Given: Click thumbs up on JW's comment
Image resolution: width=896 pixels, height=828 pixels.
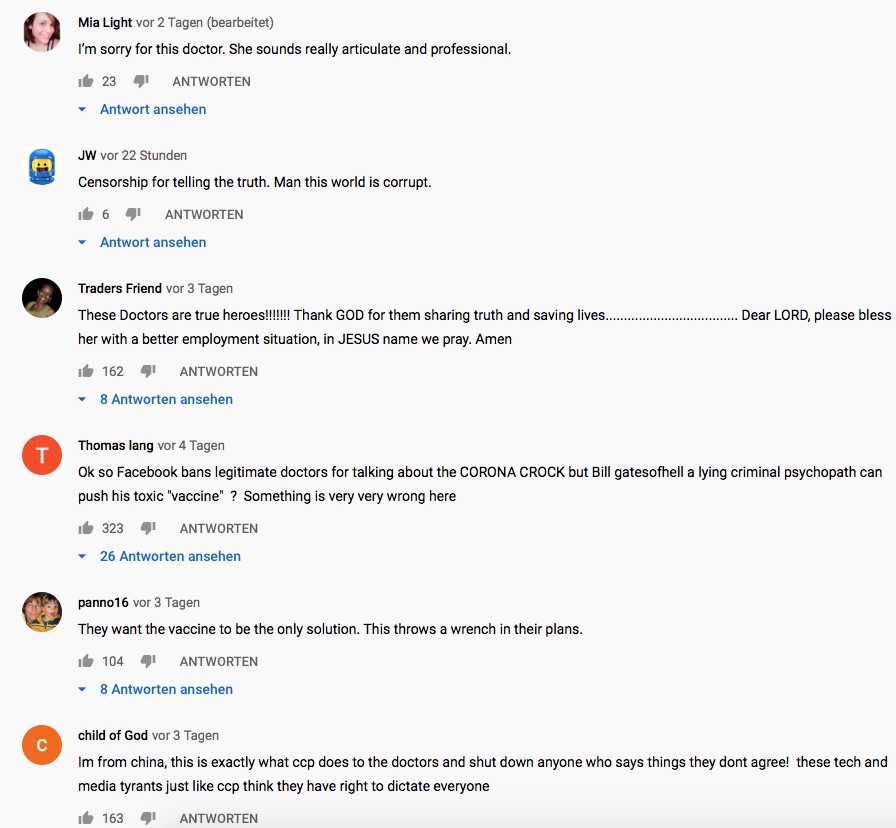Looking at the screenshot, I should click(x=86, y=214).
